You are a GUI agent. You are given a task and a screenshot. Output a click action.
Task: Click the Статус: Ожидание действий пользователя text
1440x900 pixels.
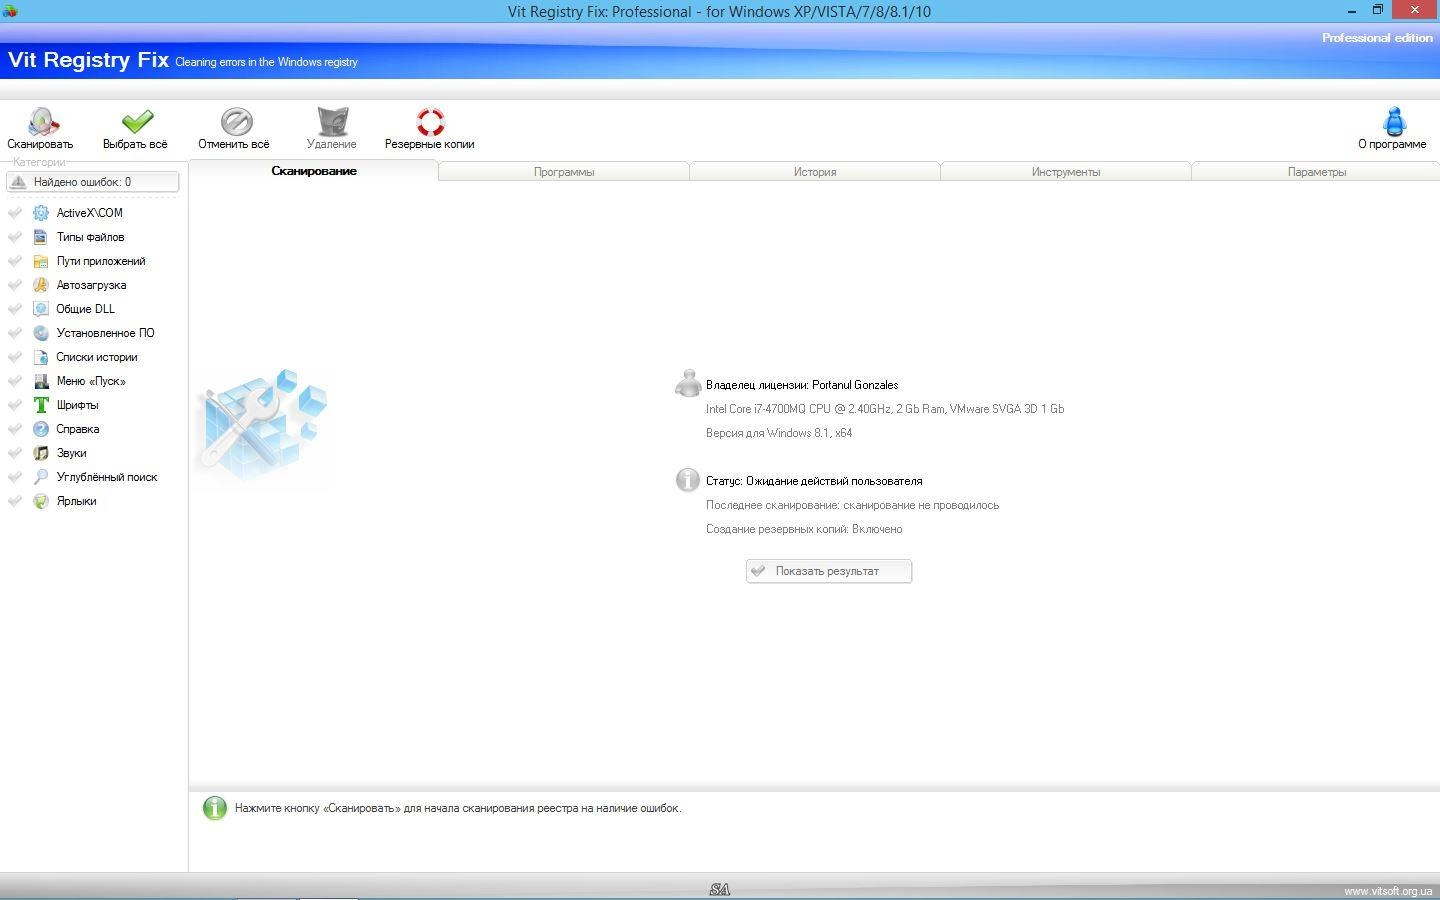(x=814, y=481)
